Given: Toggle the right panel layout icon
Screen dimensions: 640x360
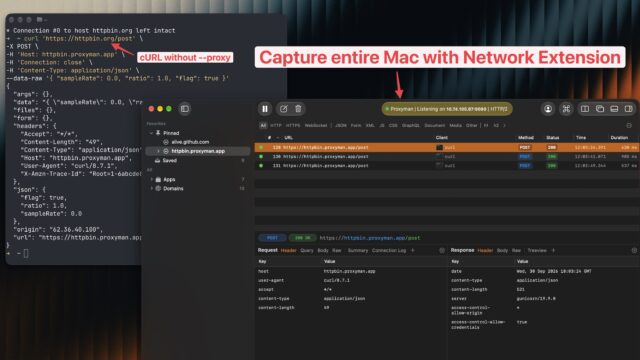Looking at the screenshot, I should (629, 109).
